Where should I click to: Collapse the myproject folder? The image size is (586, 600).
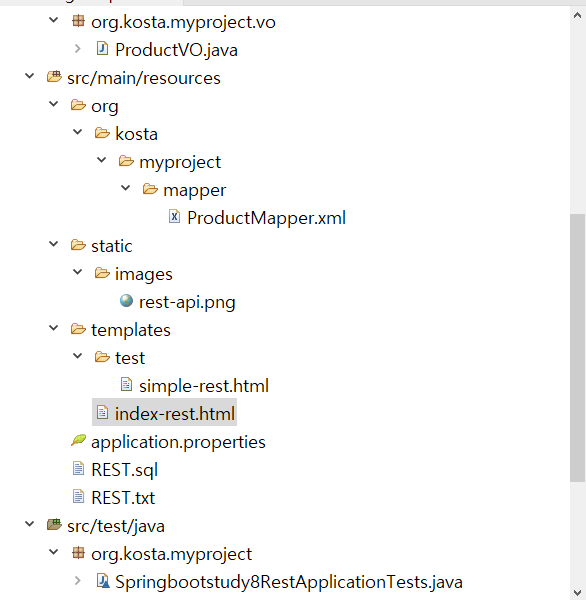(x=102, y=160)
